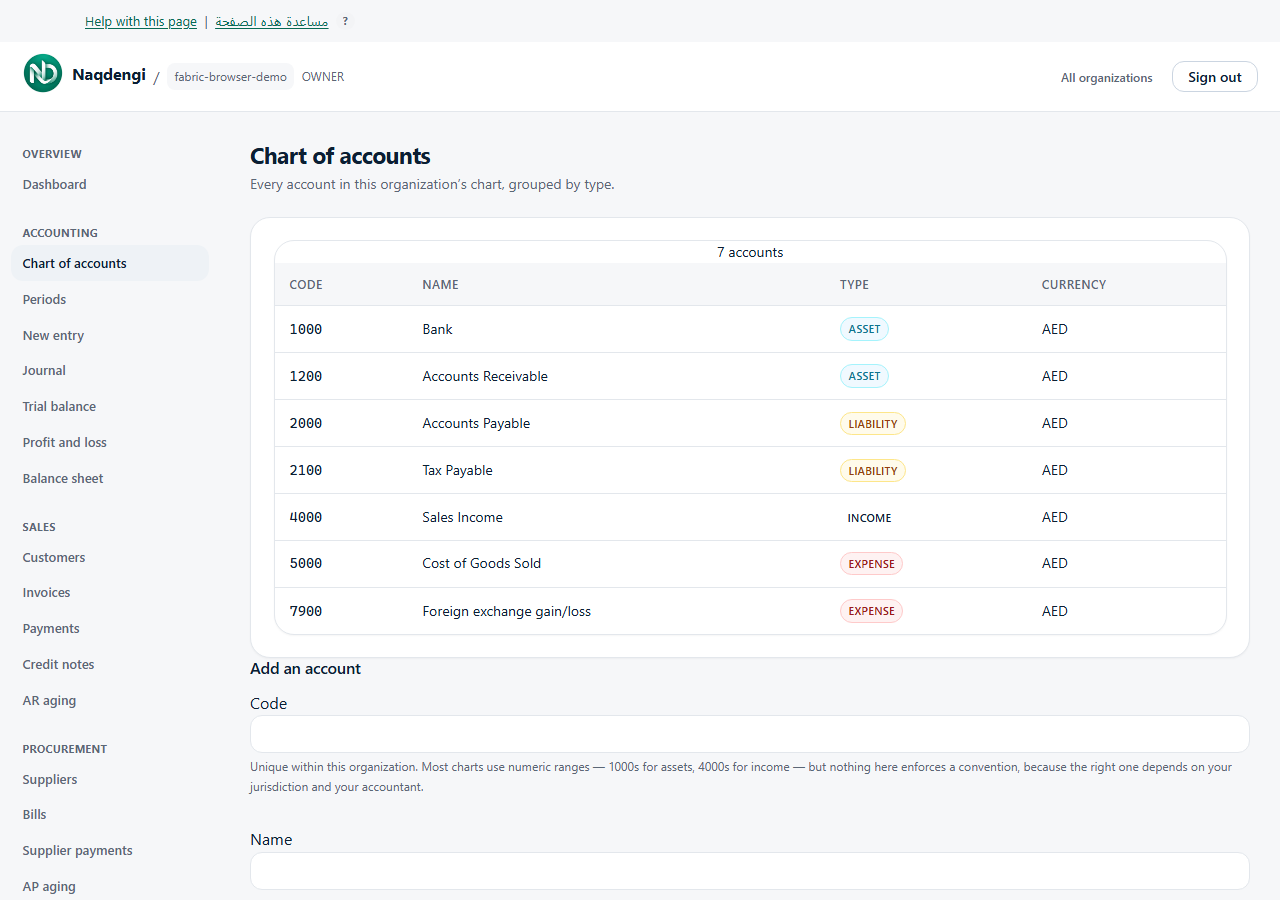The height and width of the screenshot is (900, 1280).
Task: Click the INCOME badge for Sales Income
Action: click(870, 517)
